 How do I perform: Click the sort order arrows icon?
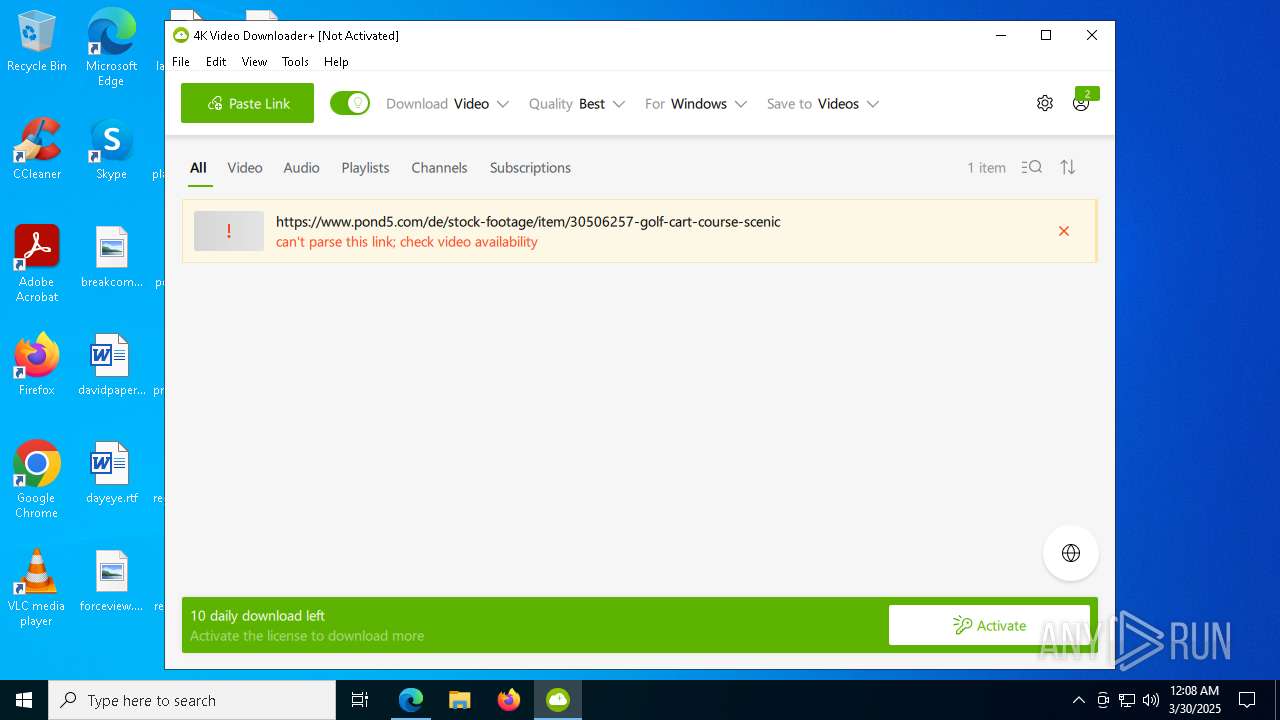(x=1068, y=167)
